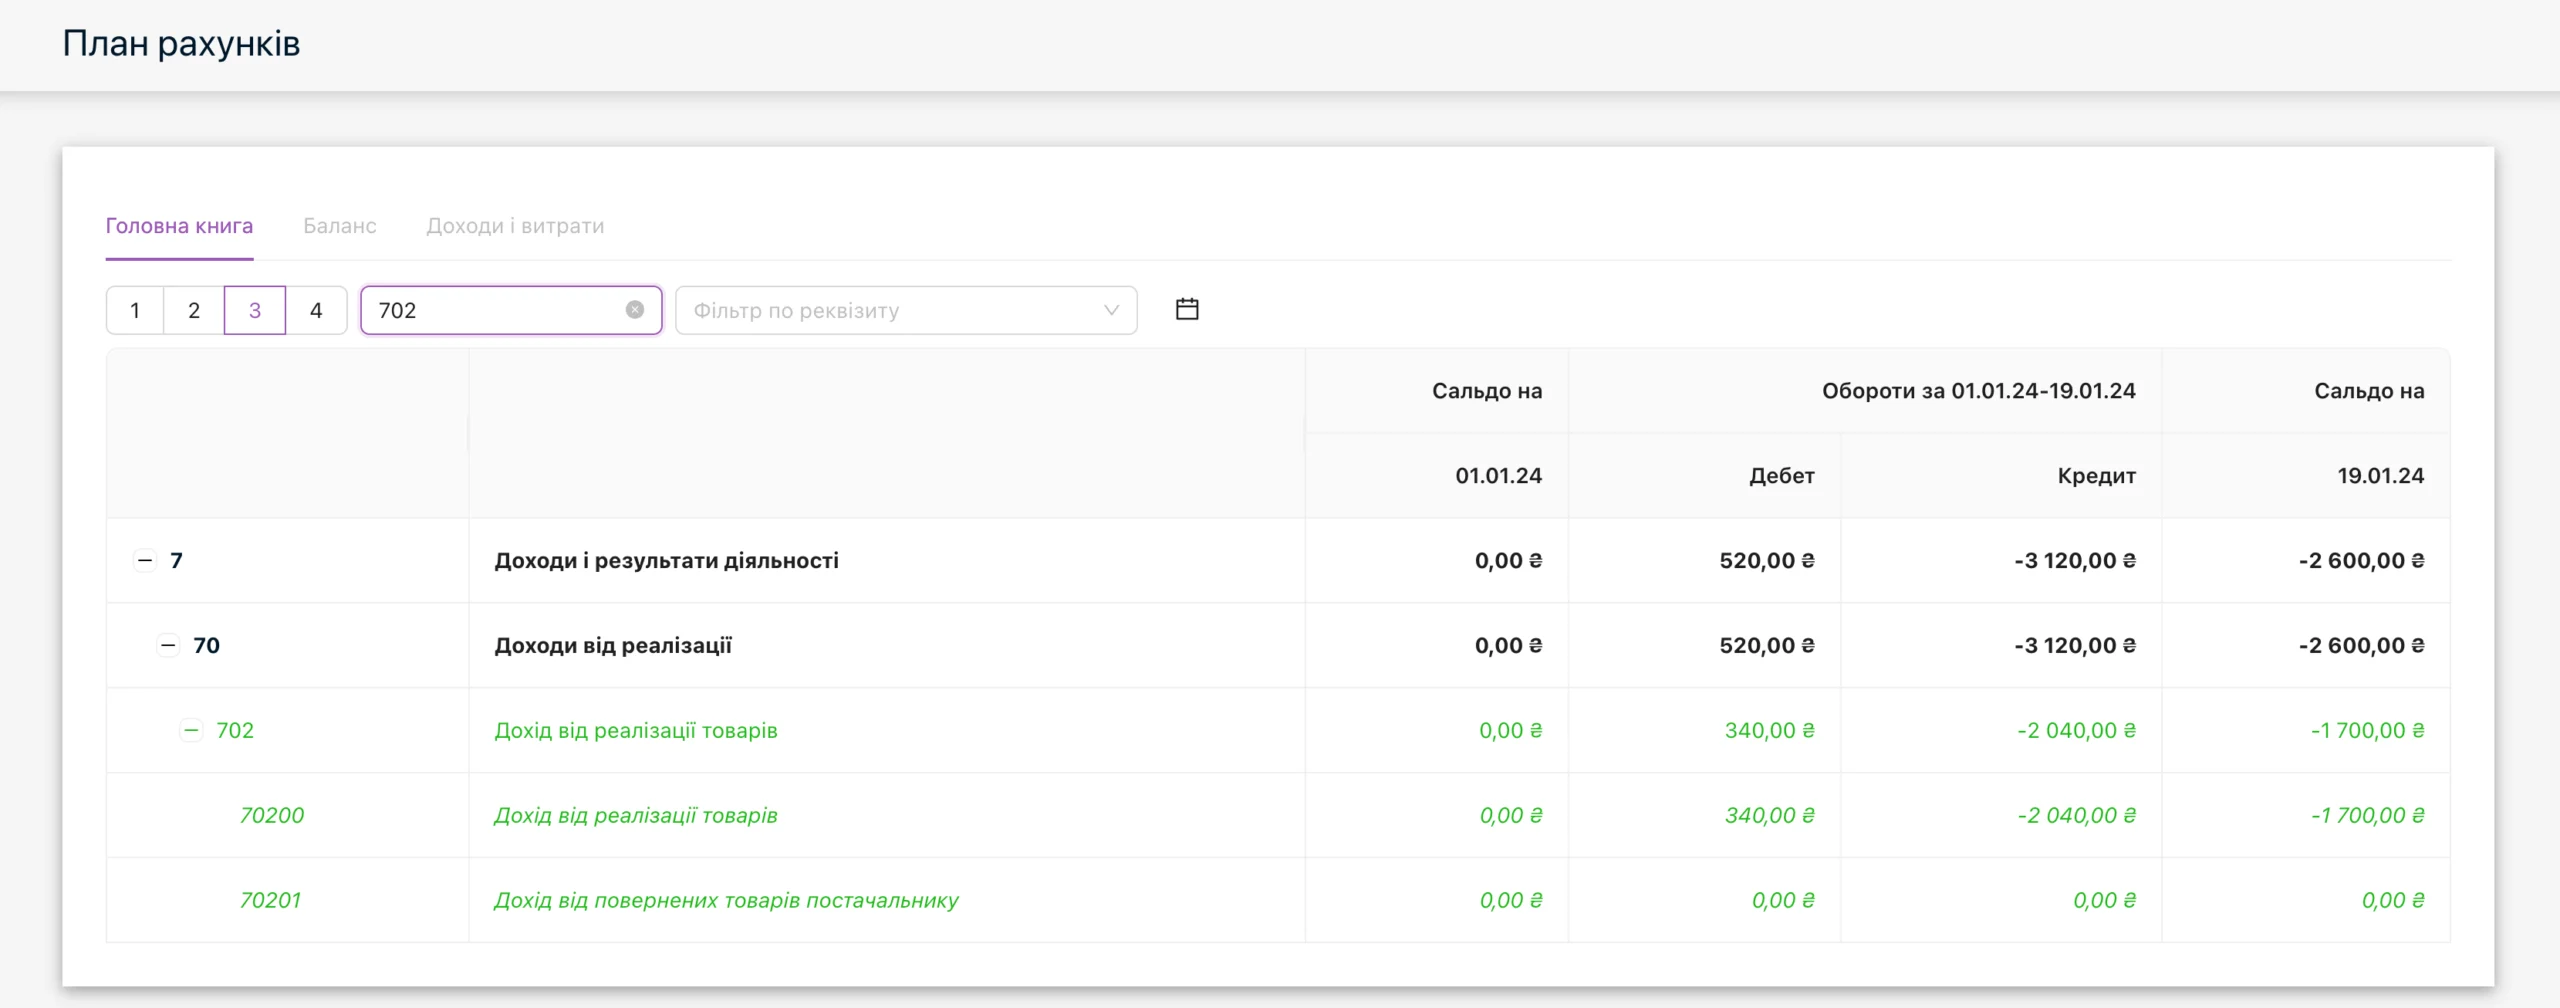This screenshot has height=1008, width=2560.
Task: Clear the 702 search field
Action: (635, 310)
